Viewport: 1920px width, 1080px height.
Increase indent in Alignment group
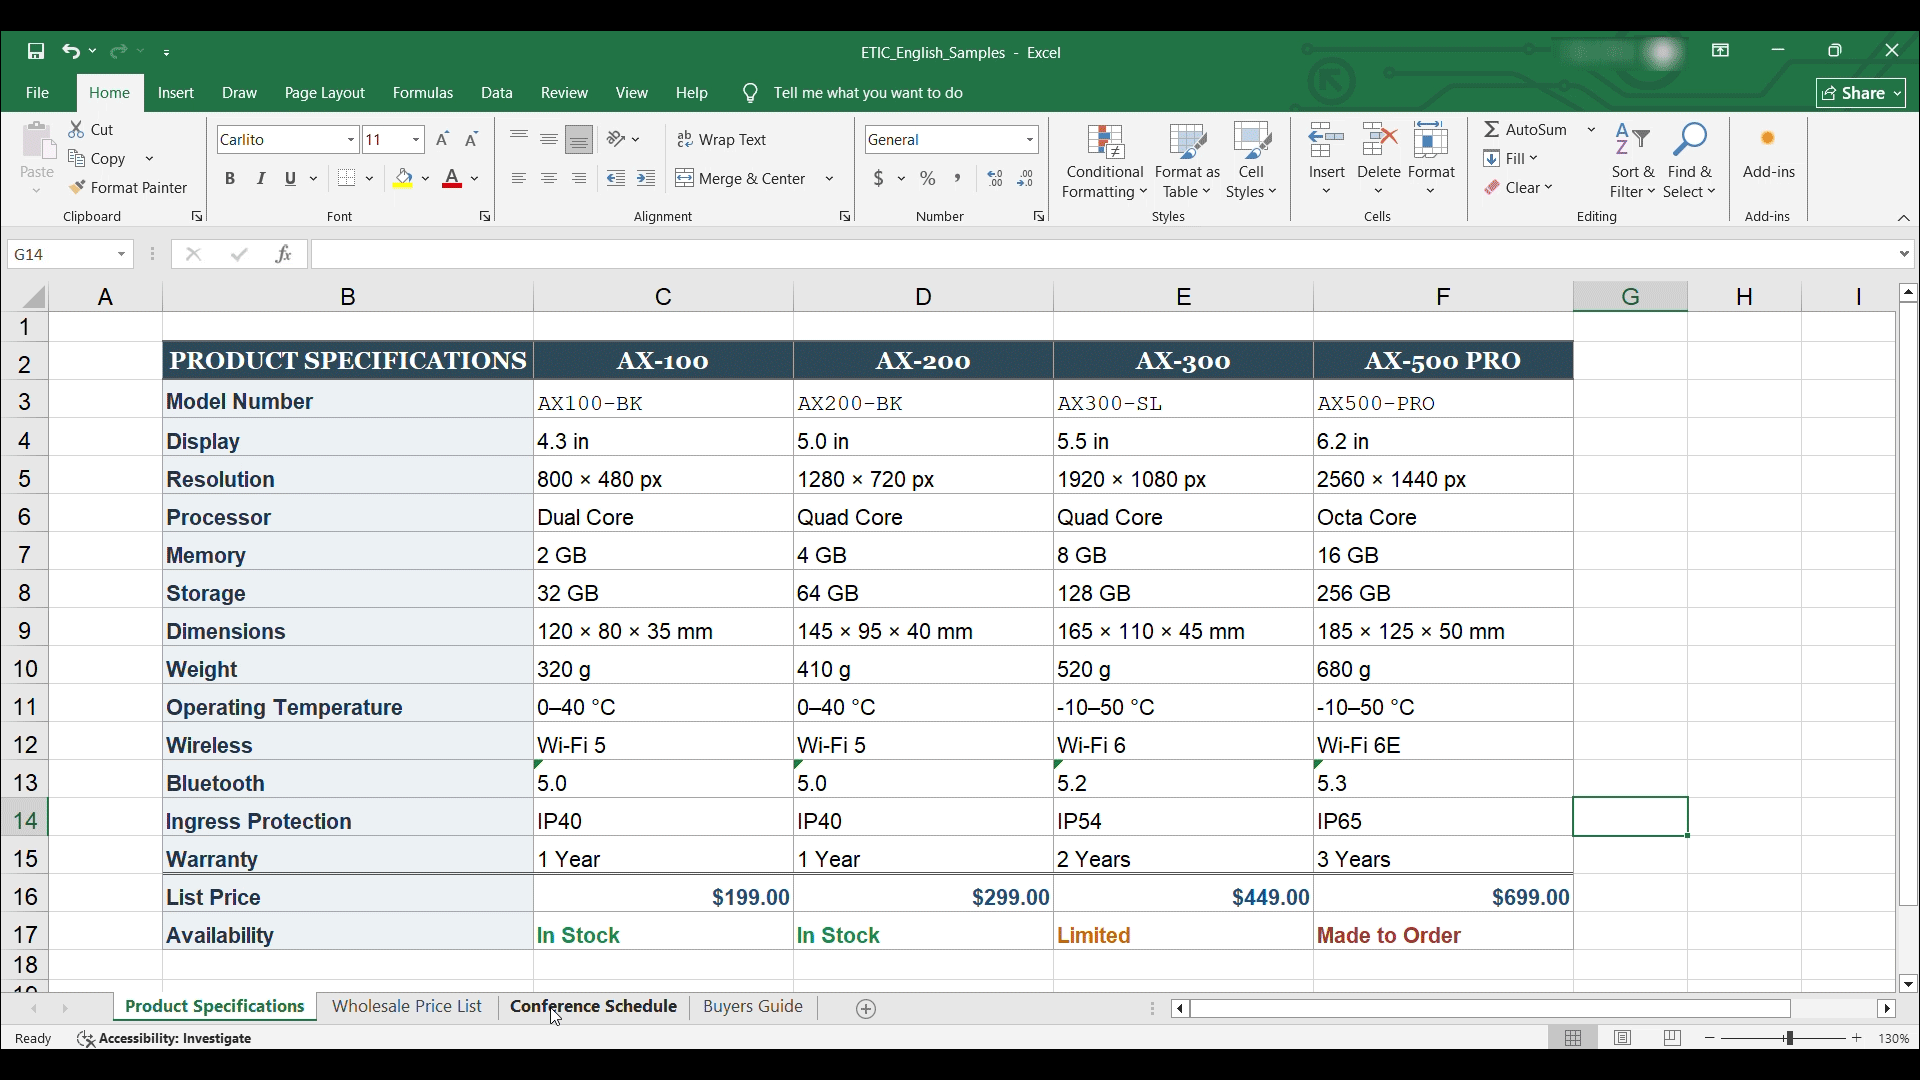(x=647, y=179)
